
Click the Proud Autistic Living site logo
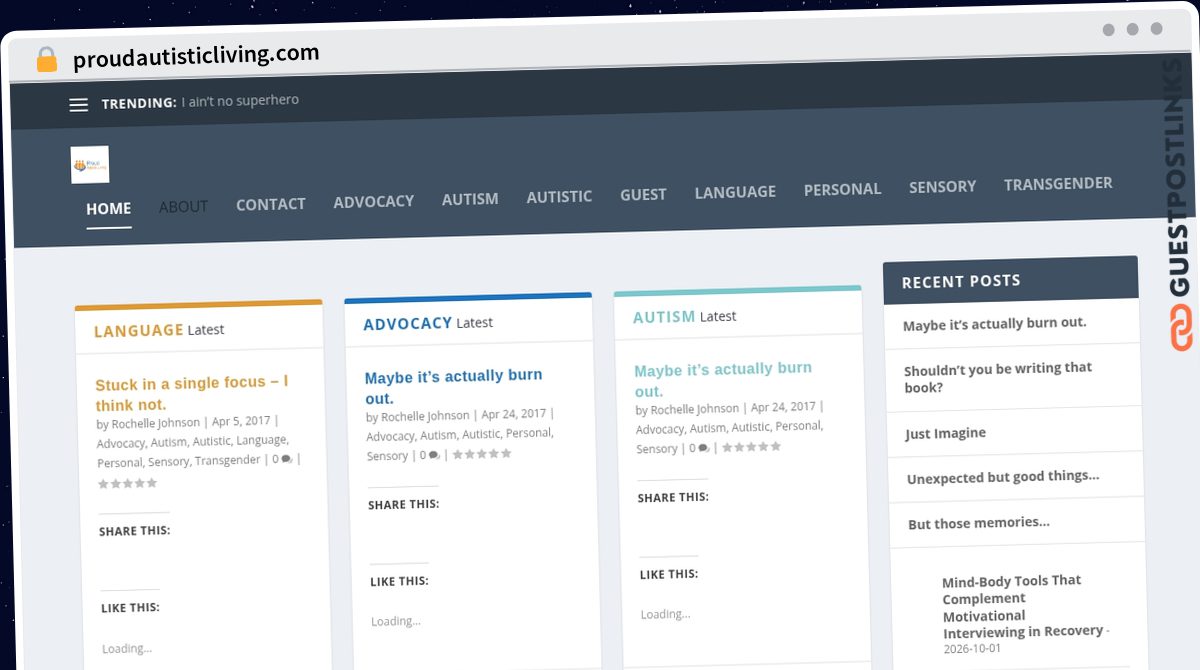(90, 165)
